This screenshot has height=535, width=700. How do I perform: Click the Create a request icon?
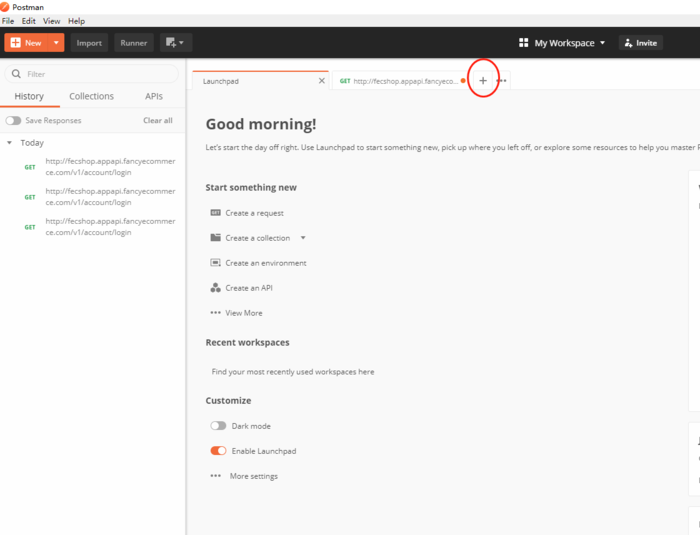click(215, 213)
